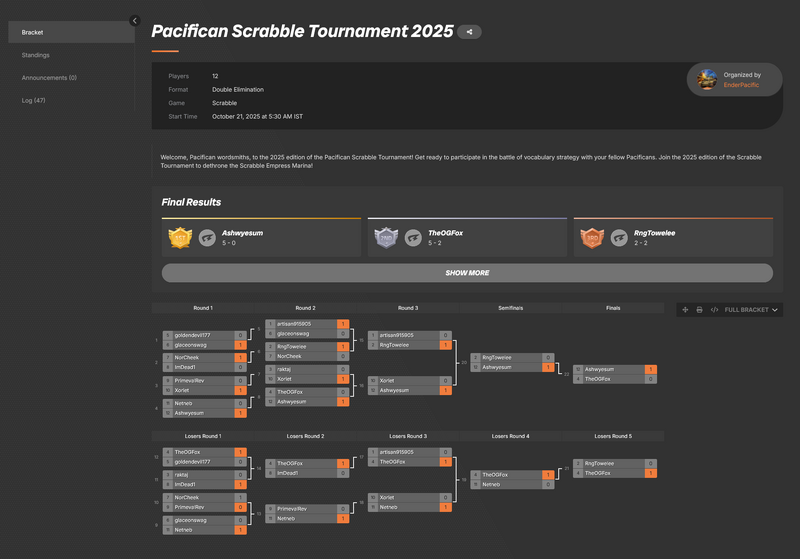This screenshot has width=800, height=559.
Task: Click the share icon beside tournament title
Action: 468,32
